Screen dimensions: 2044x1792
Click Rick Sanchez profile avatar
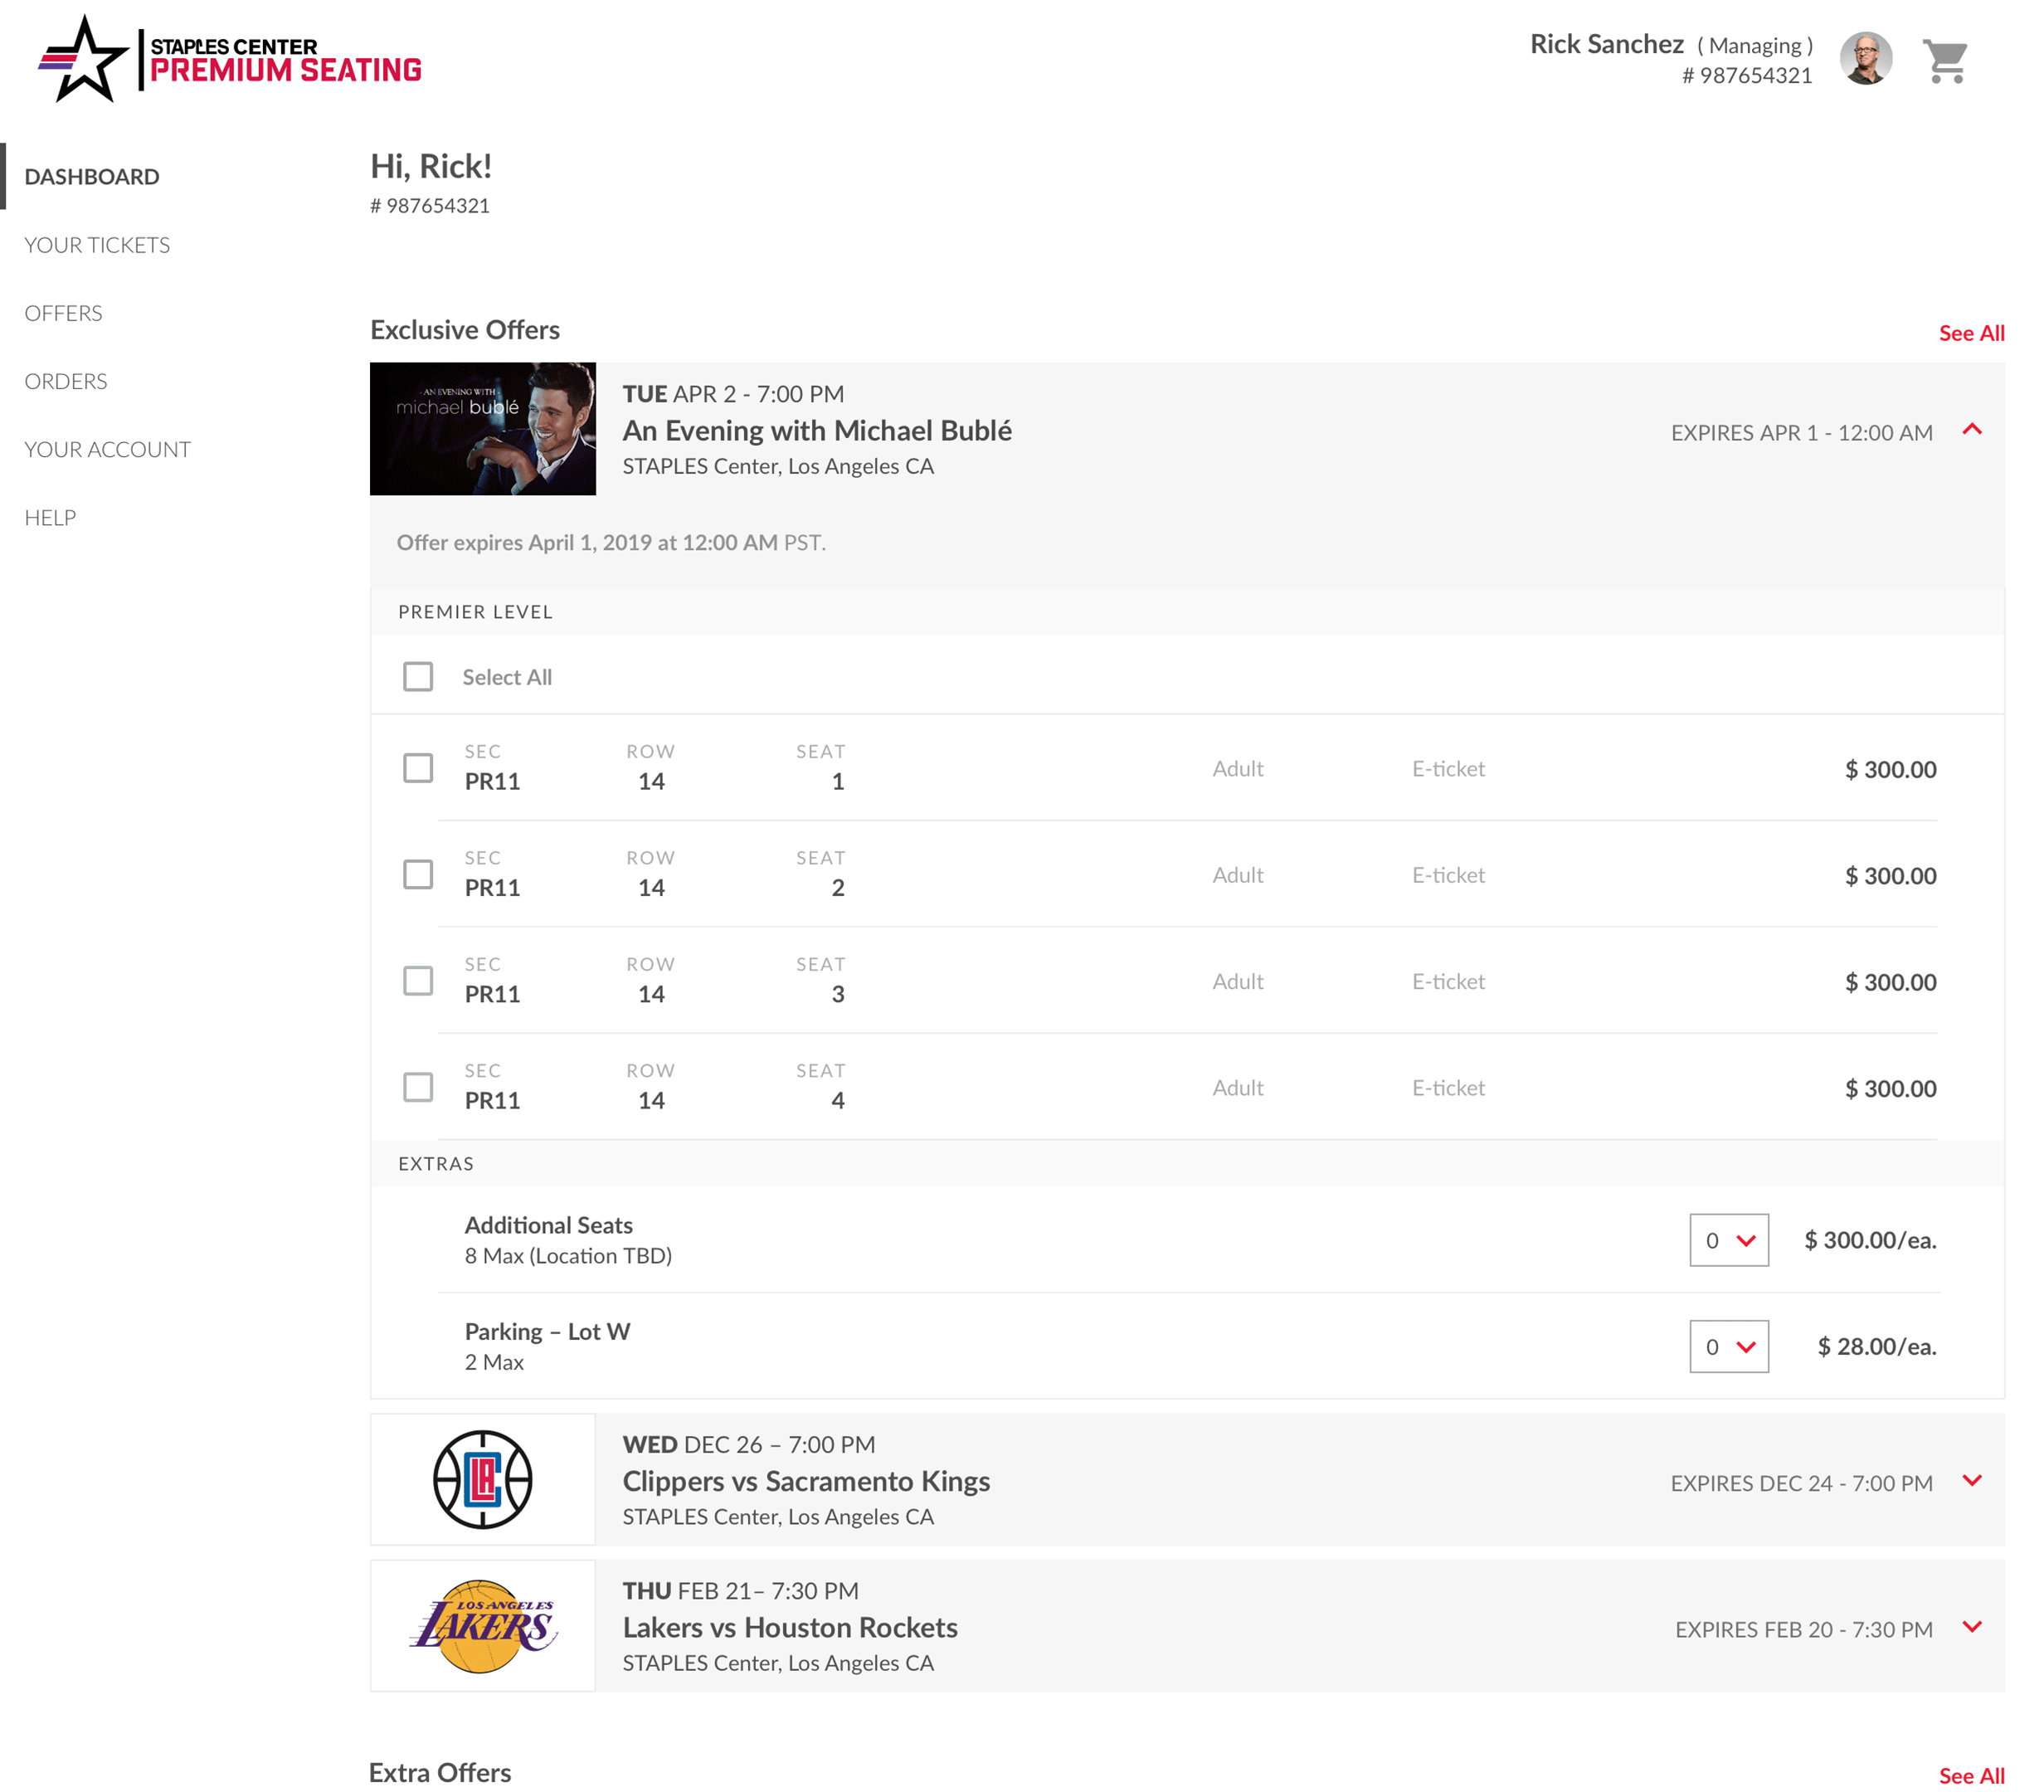[1865, 59]
